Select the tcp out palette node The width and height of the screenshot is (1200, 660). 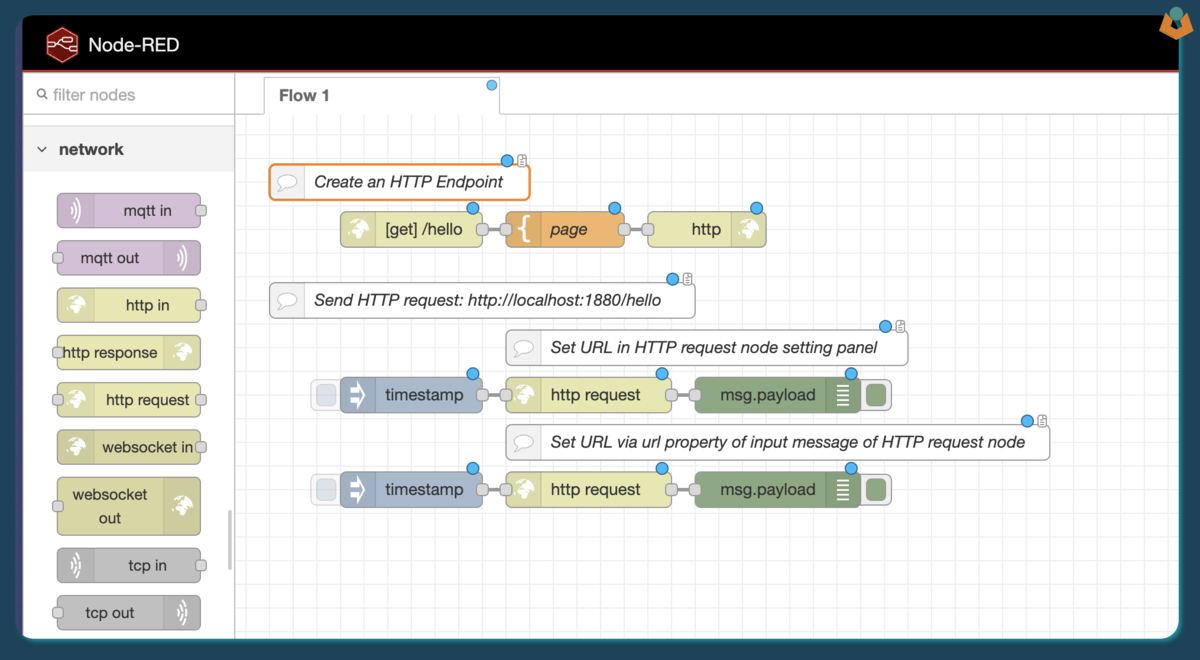[x=129, y=613]
